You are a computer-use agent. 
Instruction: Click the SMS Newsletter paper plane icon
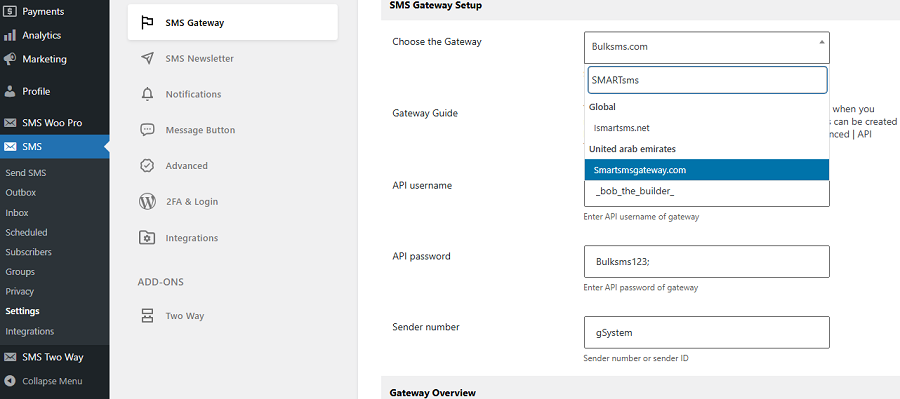click(x=148, y=59)
